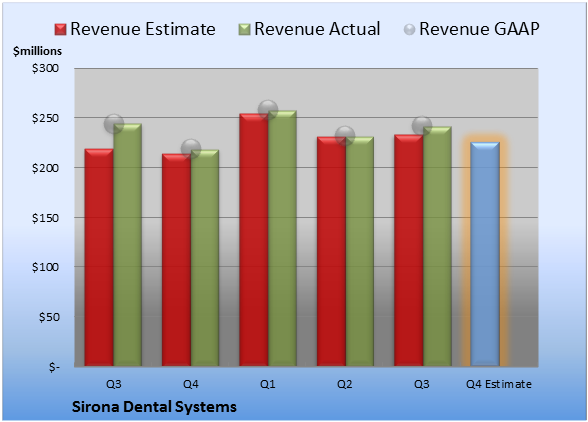The image size is (588, 422).
Task: Click the '$-' zero axis value
Action: (x=54, y=367)
